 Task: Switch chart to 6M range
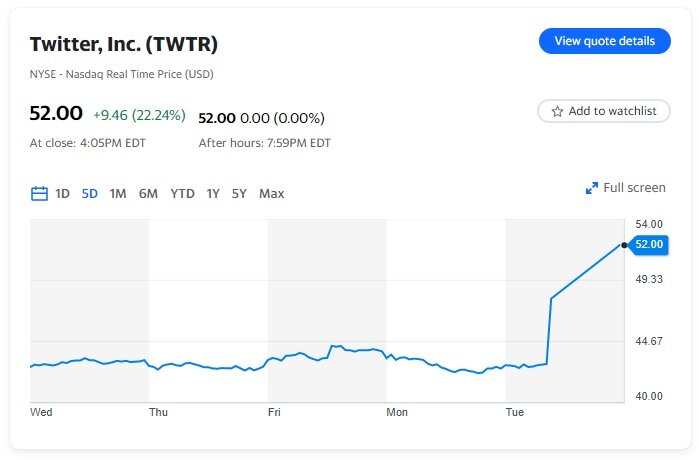pos(148,194)
